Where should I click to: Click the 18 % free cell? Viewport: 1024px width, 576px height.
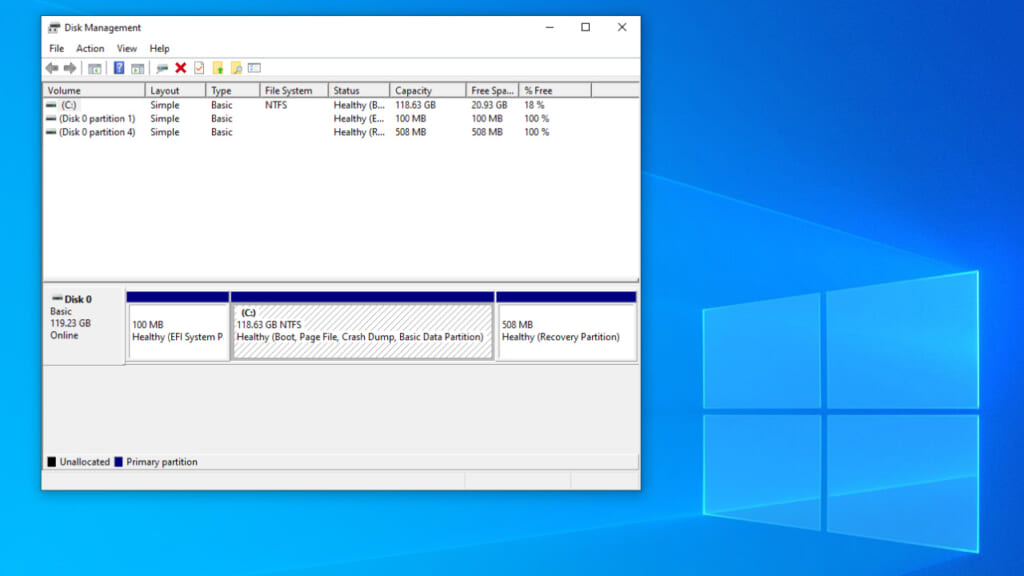(x=534, y=105)
